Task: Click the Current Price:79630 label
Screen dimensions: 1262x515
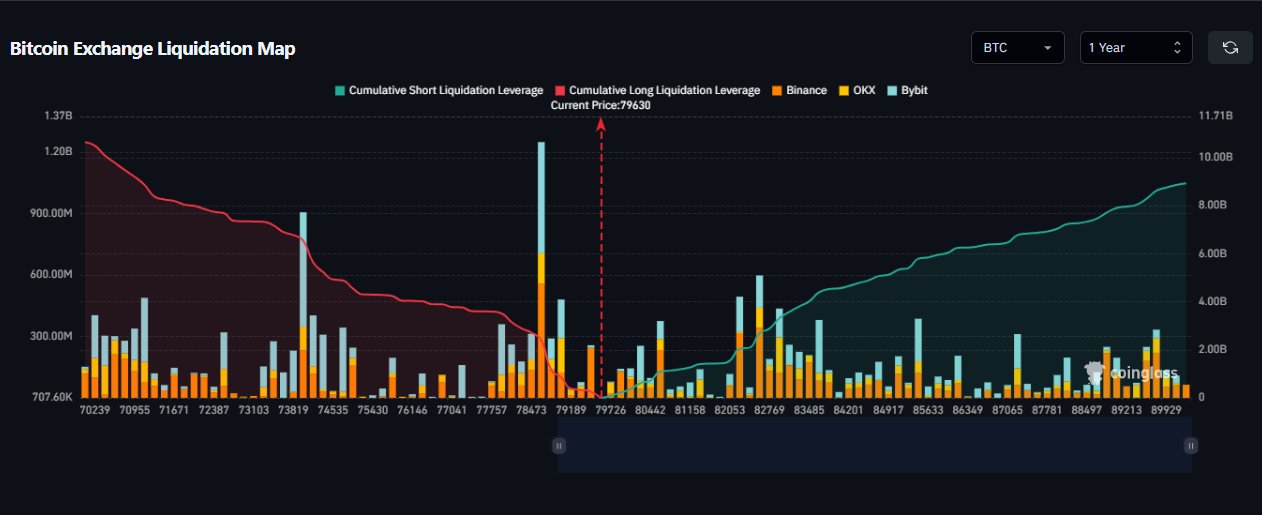Action: click(x=601, y=105)
